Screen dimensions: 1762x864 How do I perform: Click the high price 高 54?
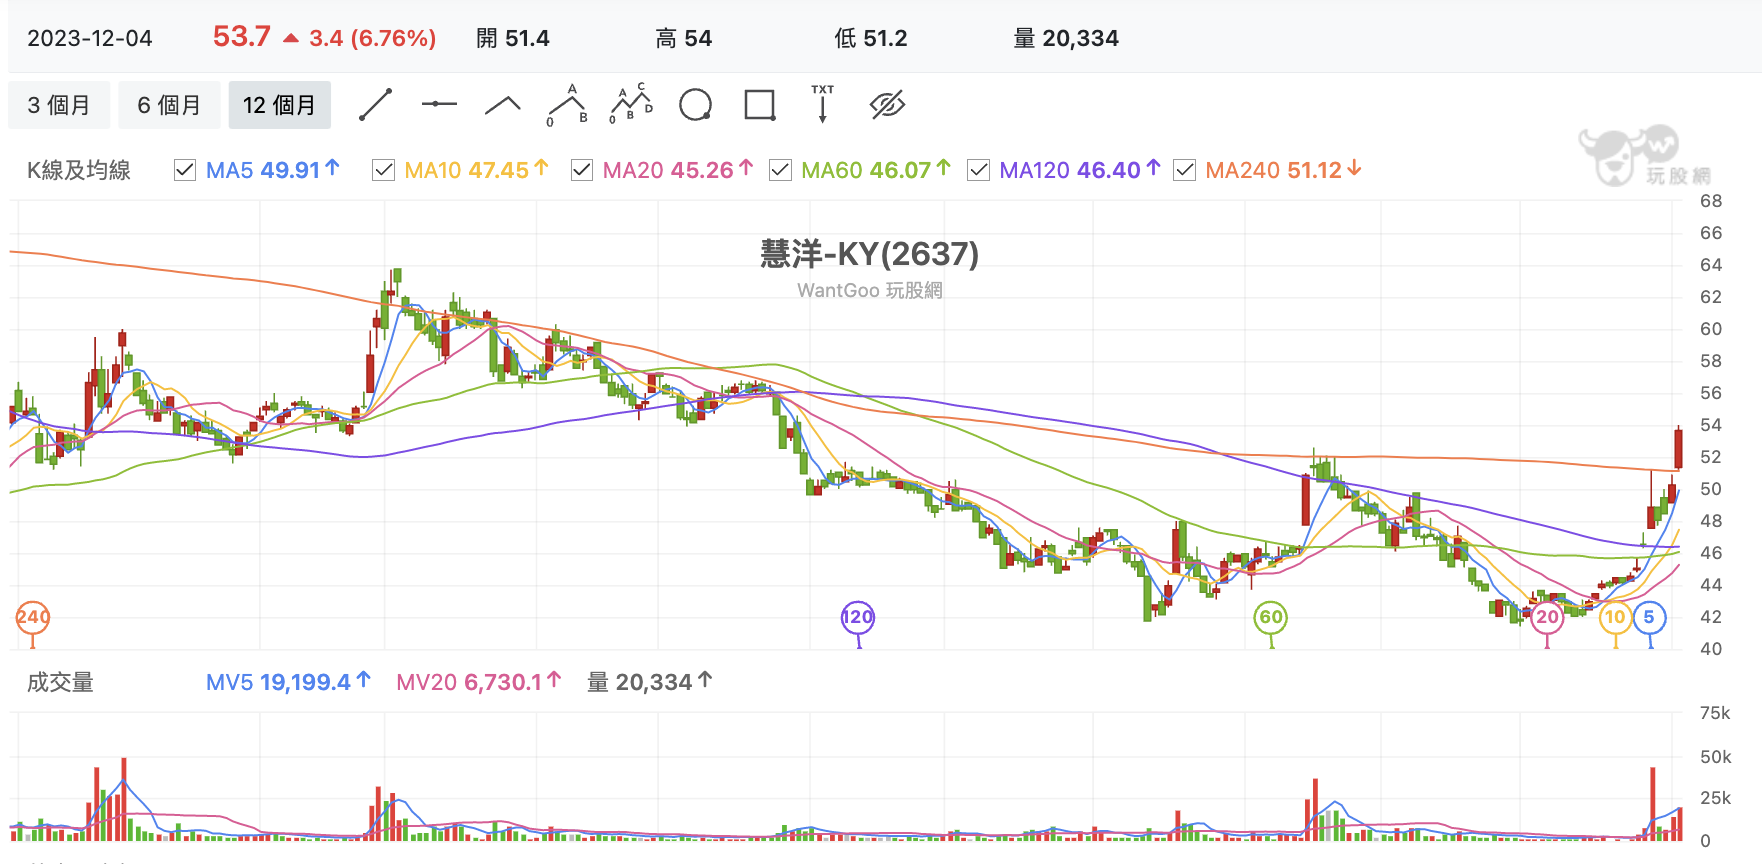[684, 38]
